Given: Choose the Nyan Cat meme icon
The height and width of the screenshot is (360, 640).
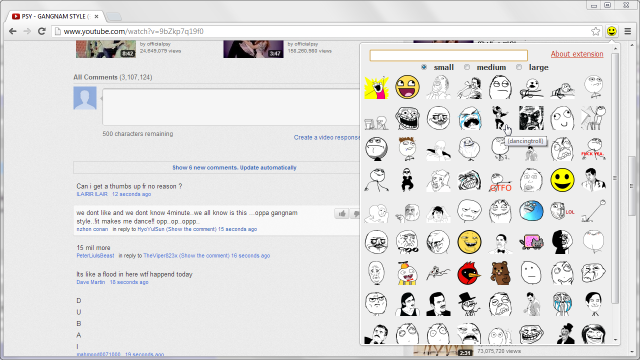Looking at the screenshot, I should (x=531, y=242).
